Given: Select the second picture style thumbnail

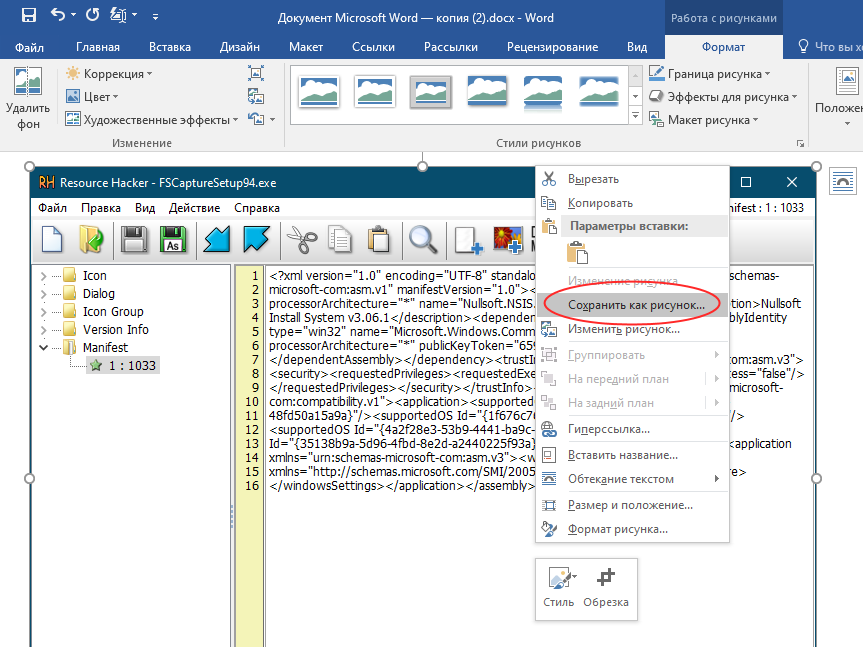Looking at the screenshot, I should tap(375, 92).
